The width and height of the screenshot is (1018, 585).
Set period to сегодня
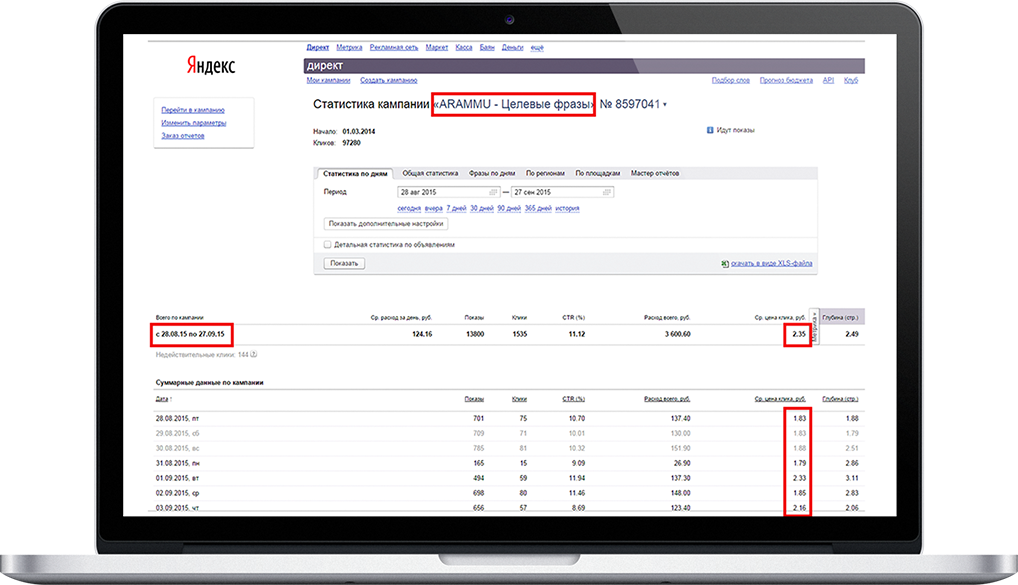(x=409, y=208)
